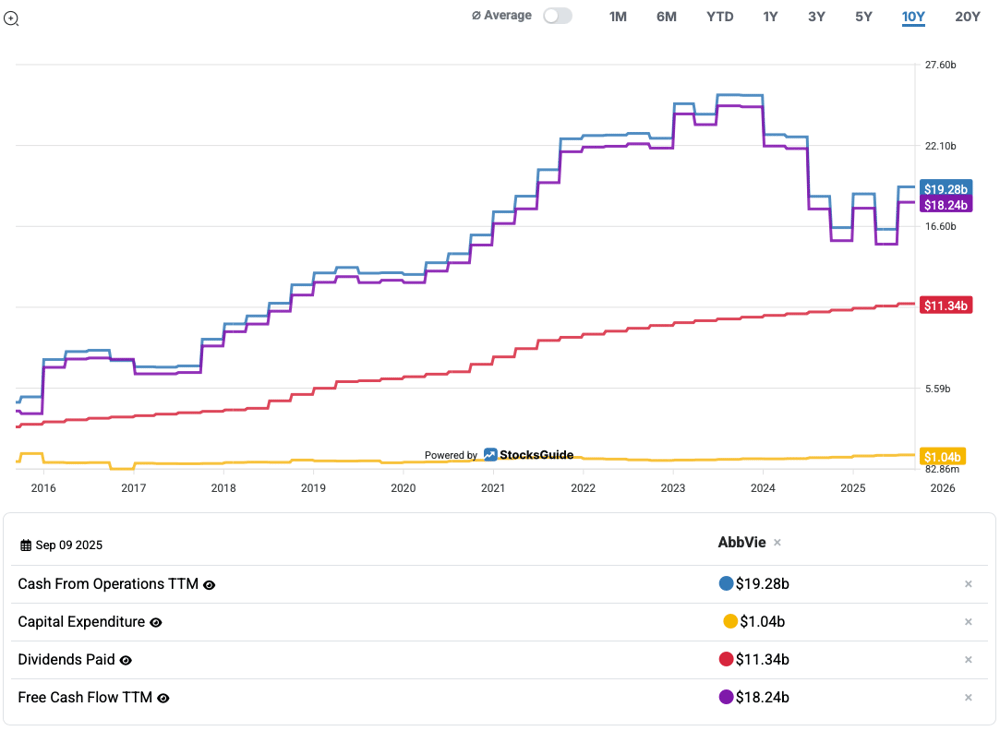
Task: Click the red $11.34b chart value tag
Action: click(x=946, y=306)
